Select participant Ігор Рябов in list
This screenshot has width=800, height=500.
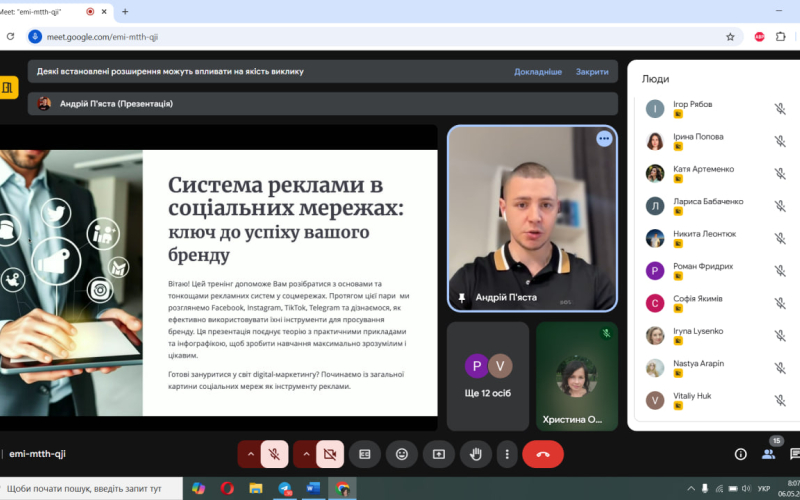point(716,109)
